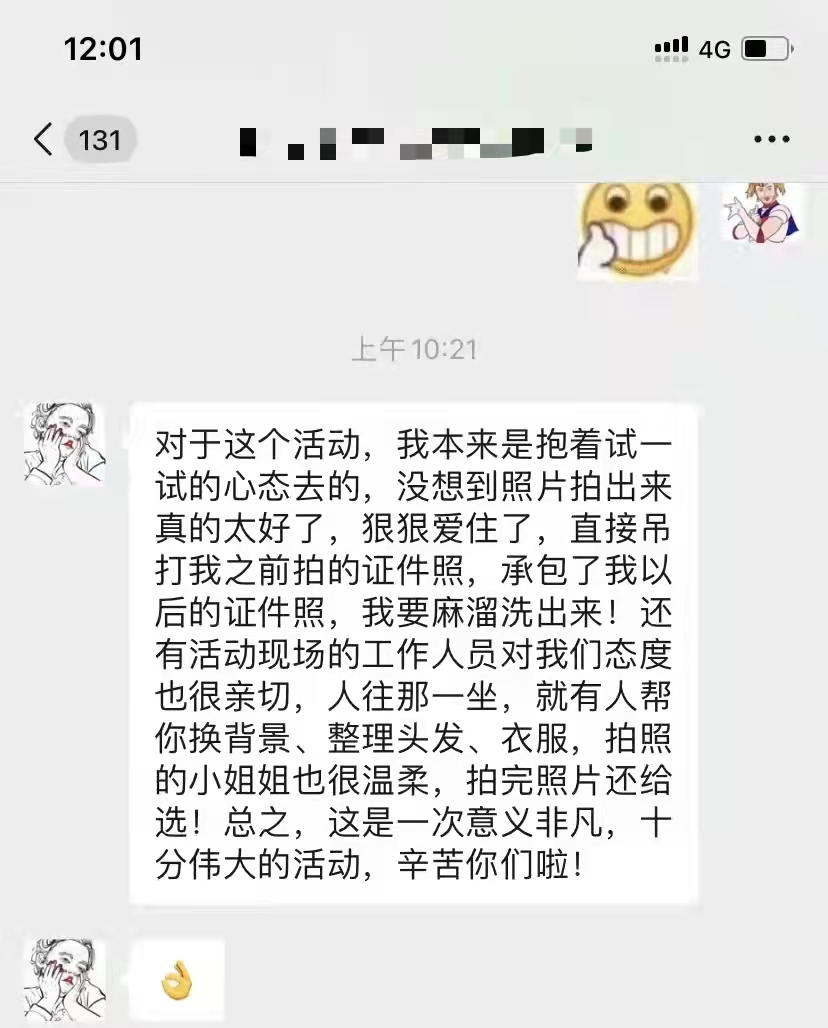
Task: Tap the line mentioning 整理头发、衣服
Action: 414,739
